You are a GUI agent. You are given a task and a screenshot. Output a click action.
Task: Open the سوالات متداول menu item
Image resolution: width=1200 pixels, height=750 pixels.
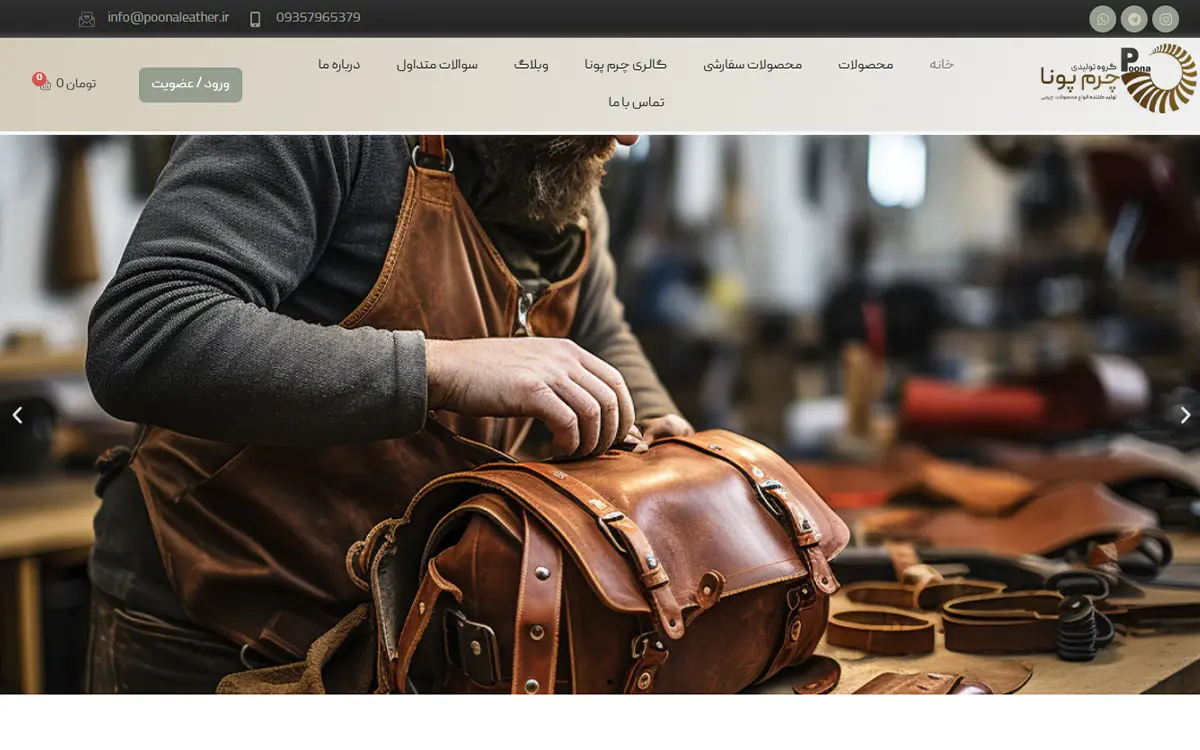pos(437,64)
